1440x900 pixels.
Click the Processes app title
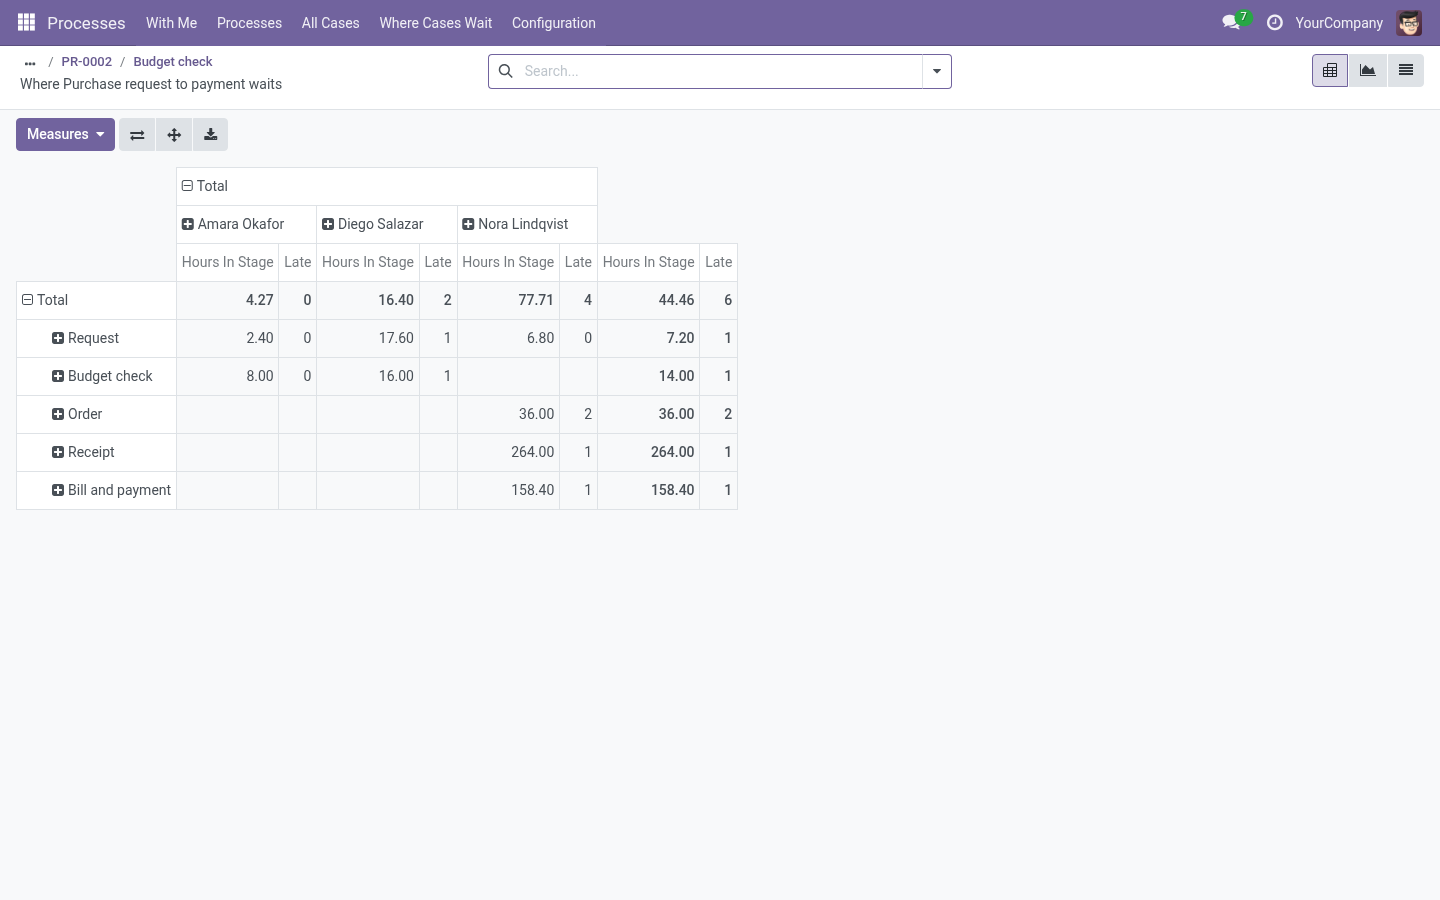(x=86, y=23)
